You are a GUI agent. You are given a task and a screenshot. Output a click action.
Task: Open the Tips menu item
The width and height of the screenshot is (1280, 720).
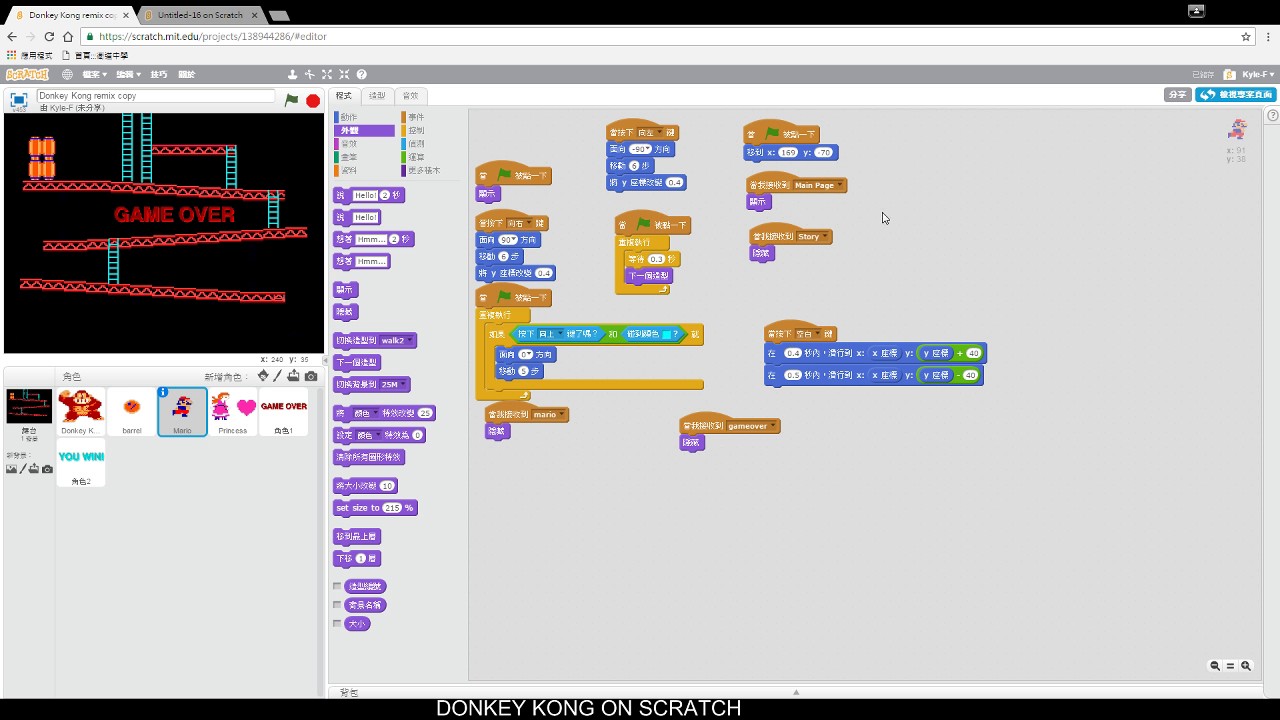159,74
